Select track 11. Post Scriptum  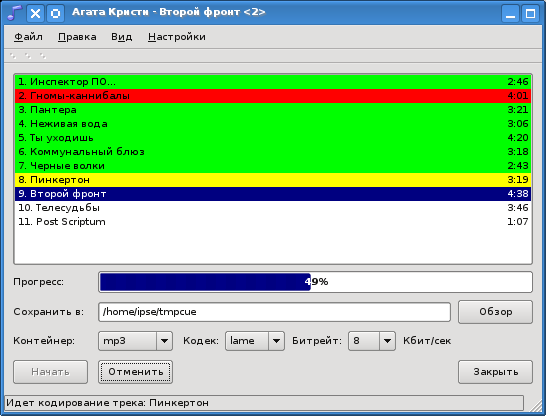(273, 222)
